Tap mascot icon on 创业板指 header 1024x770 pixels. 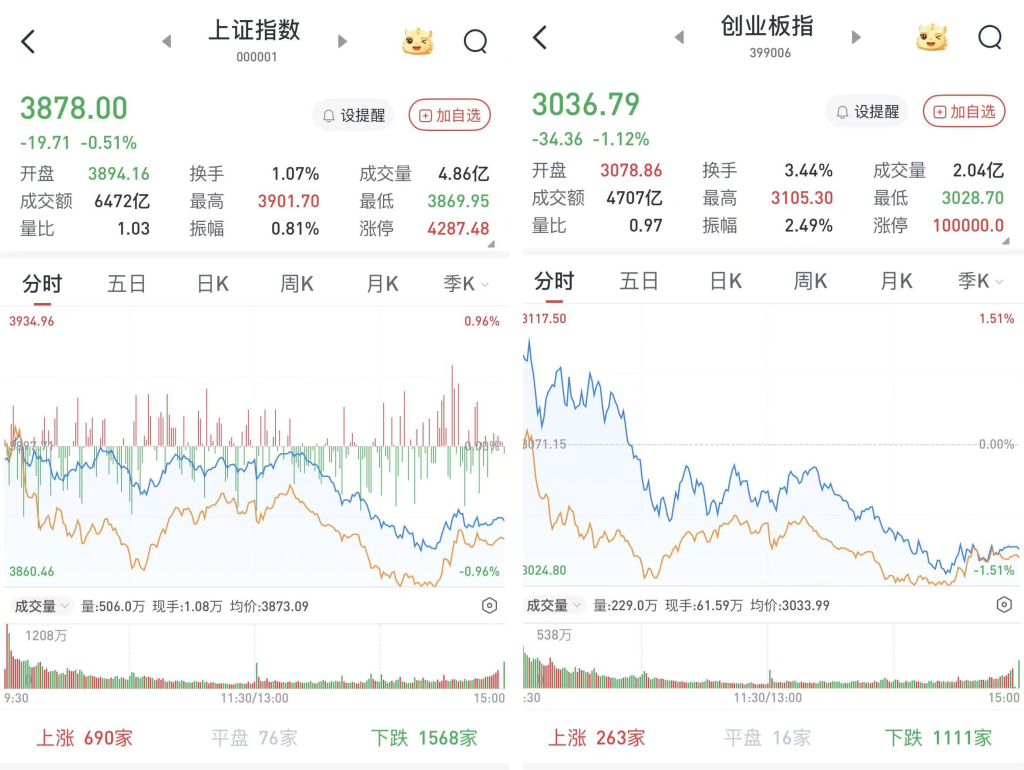[931, 38]
